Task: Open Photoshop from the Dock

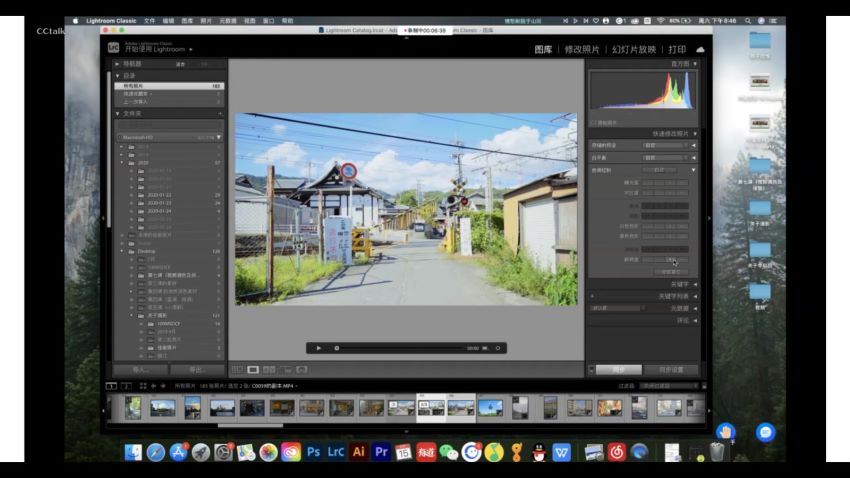Action: (x=313, y=452)
